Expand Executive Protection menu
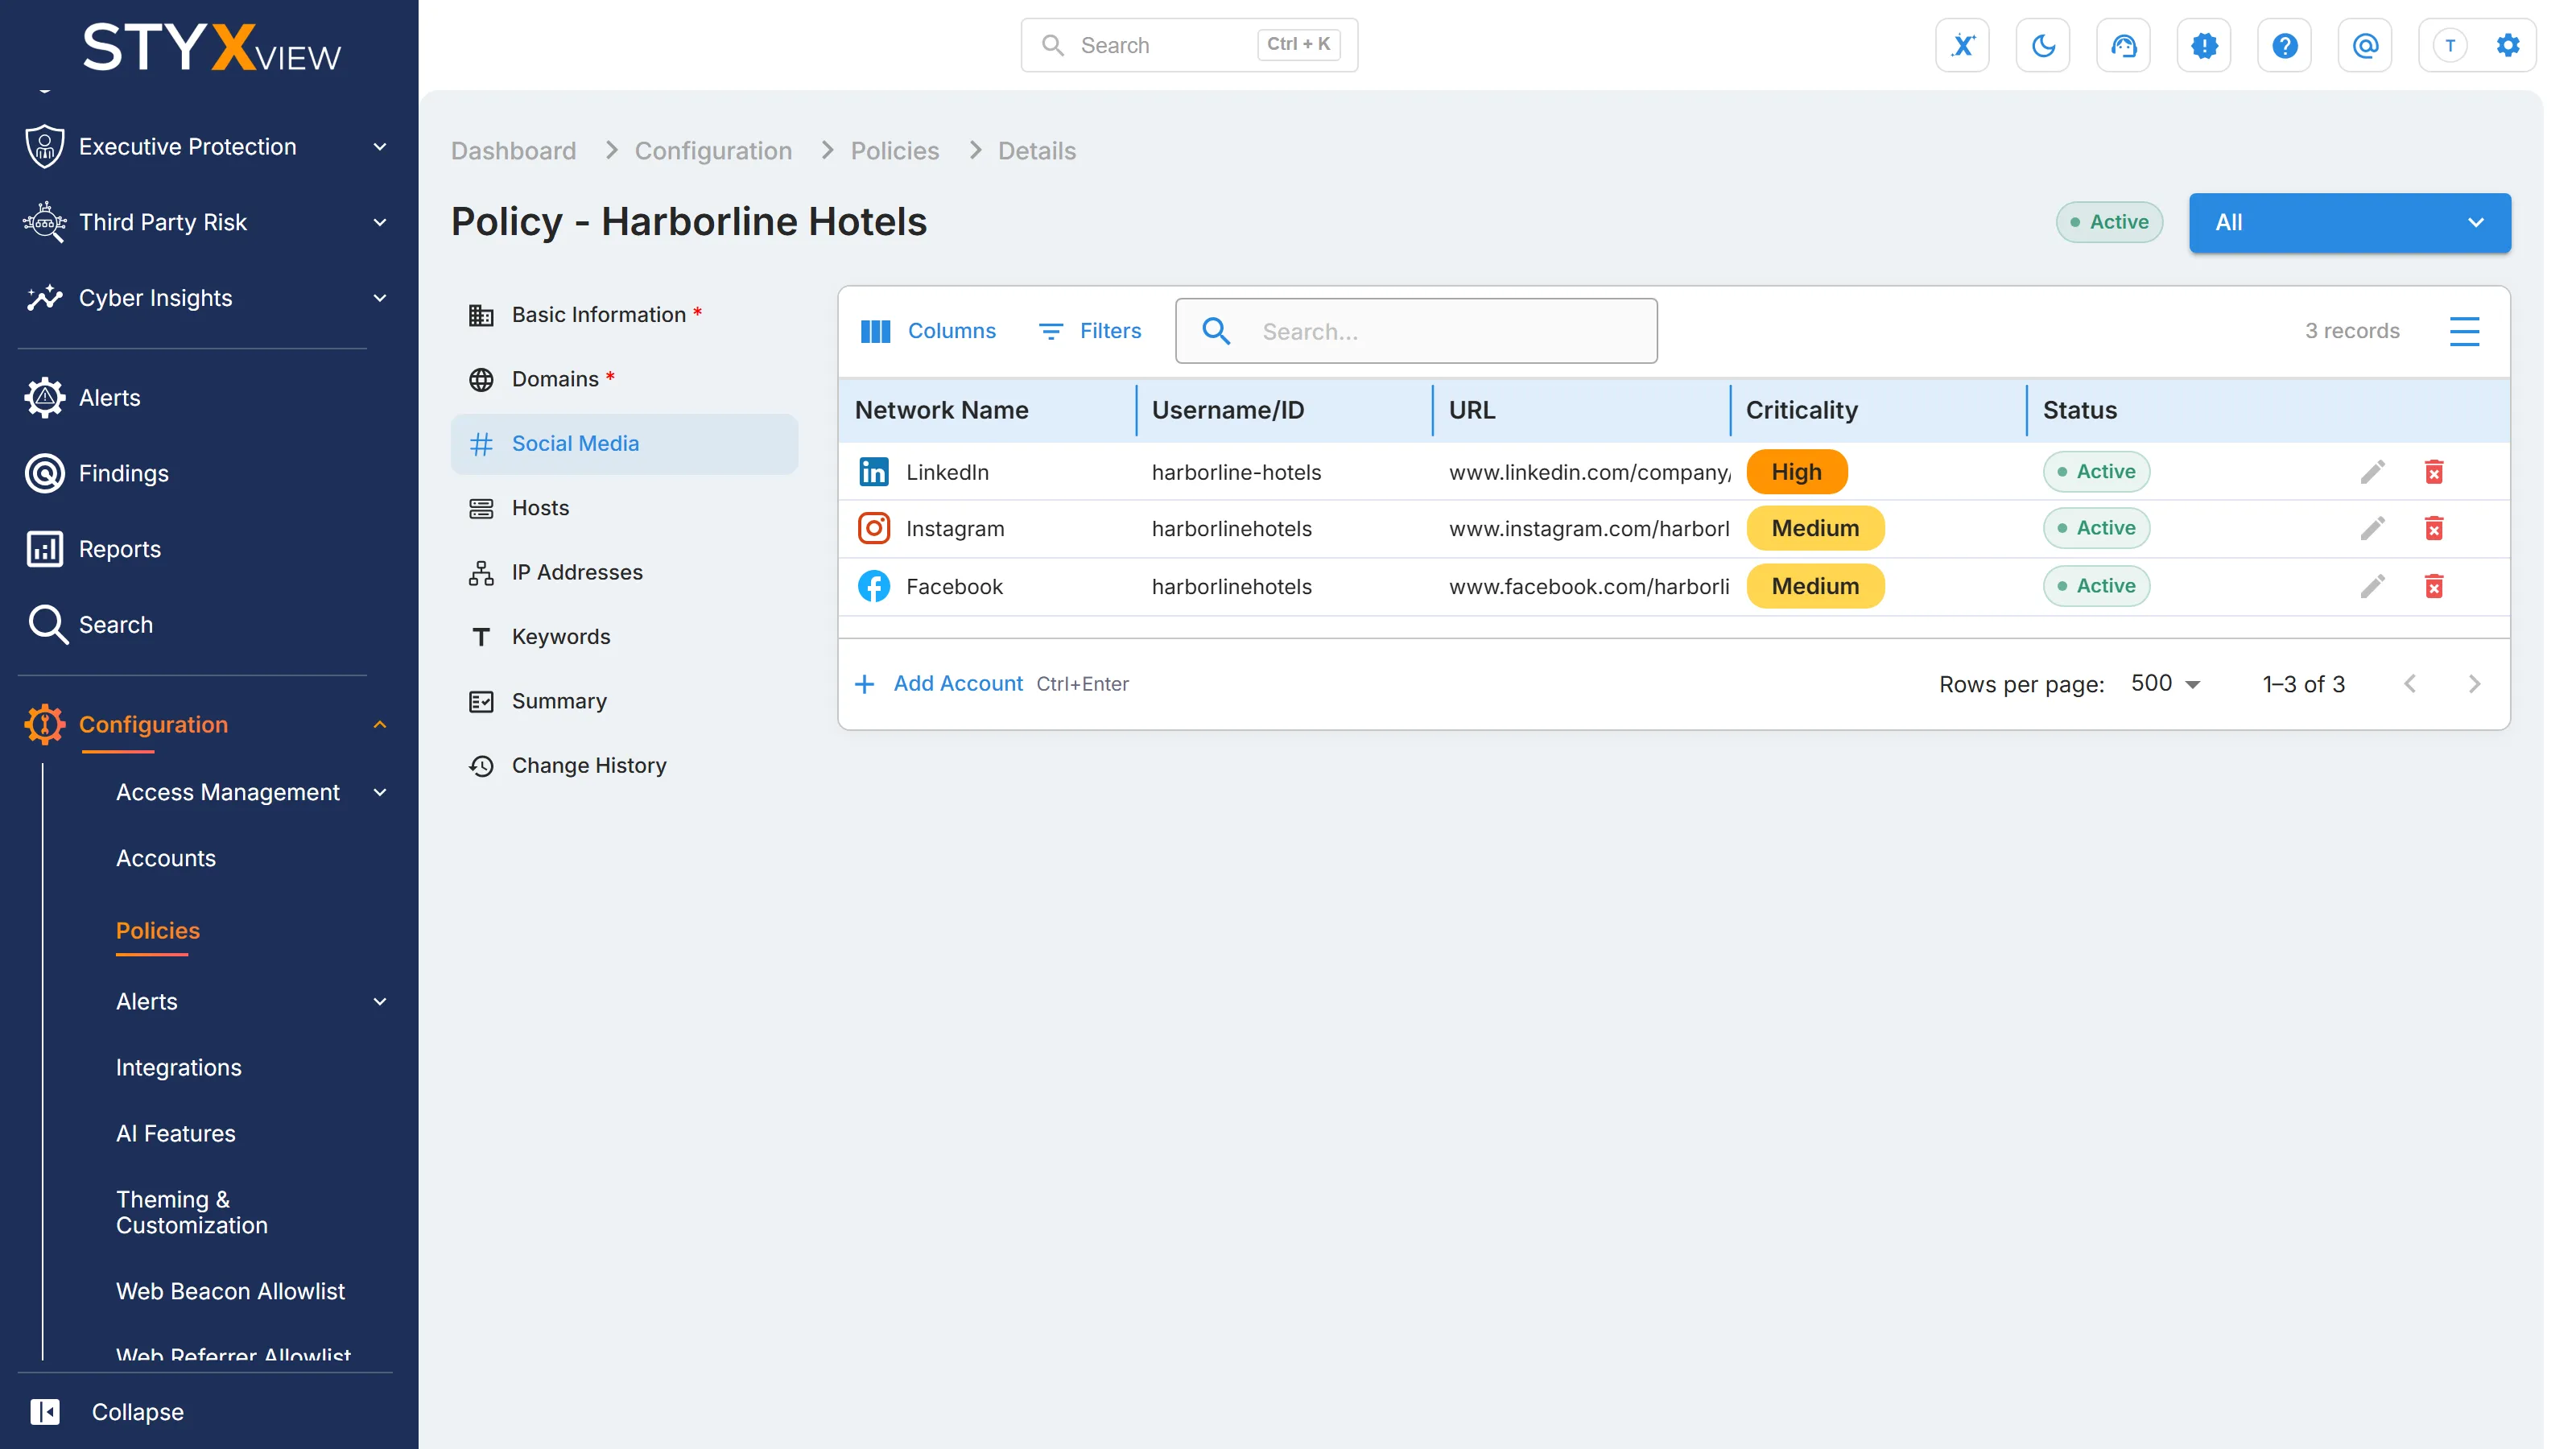The image size is (2576, 1449). click(x=205, y=147)
